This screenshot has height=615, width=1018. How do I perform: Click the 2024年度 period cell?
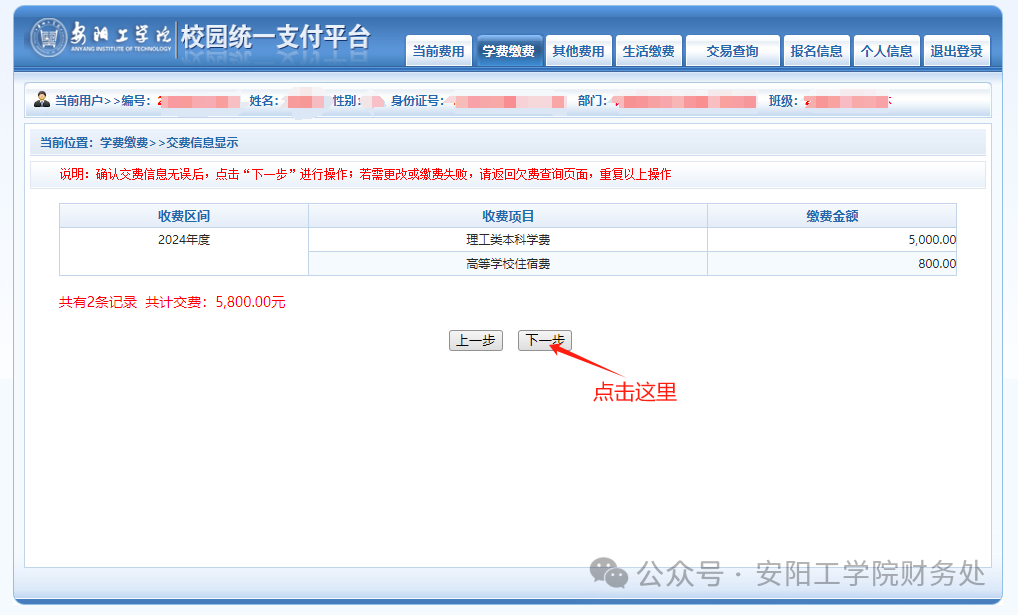tap(184, 240)
